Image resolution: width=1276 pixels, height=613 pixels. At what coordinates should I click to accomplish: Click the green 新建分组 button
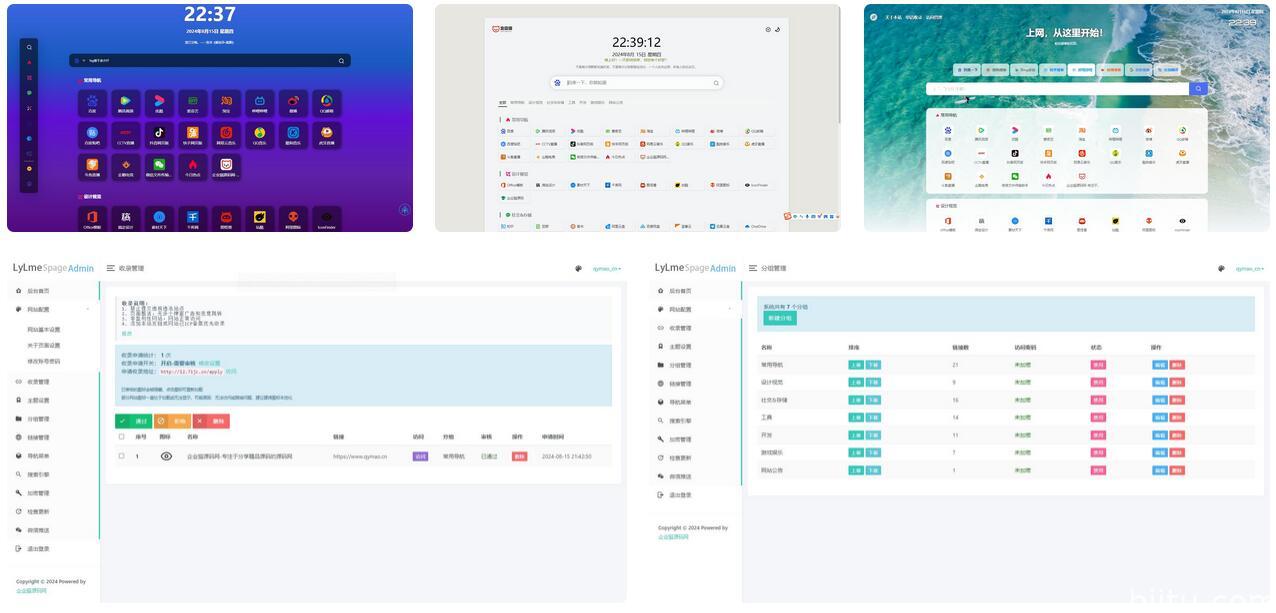click(779, 318)
